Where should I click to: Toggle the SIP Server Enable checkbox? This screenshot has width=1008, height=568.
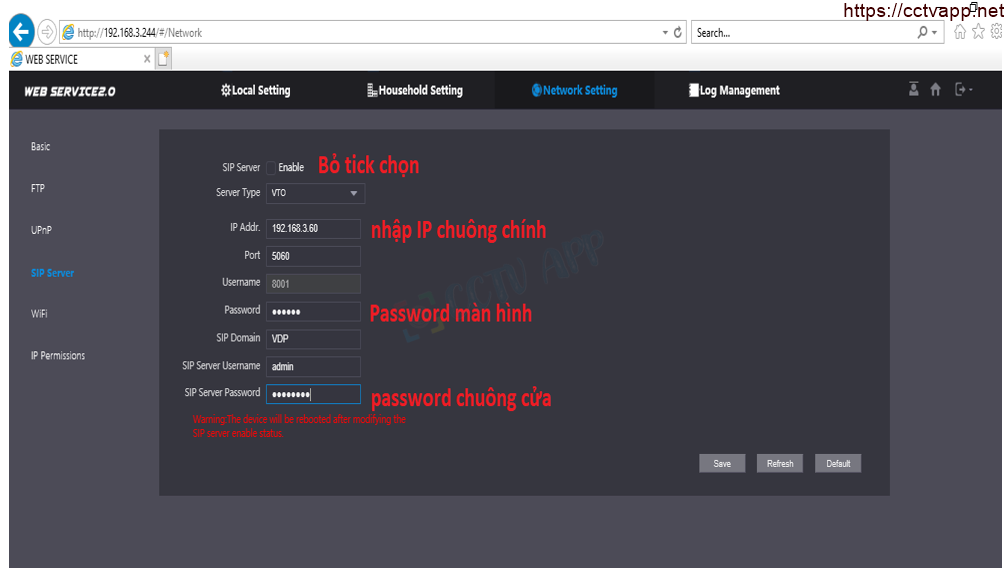(x=271, y=168)
